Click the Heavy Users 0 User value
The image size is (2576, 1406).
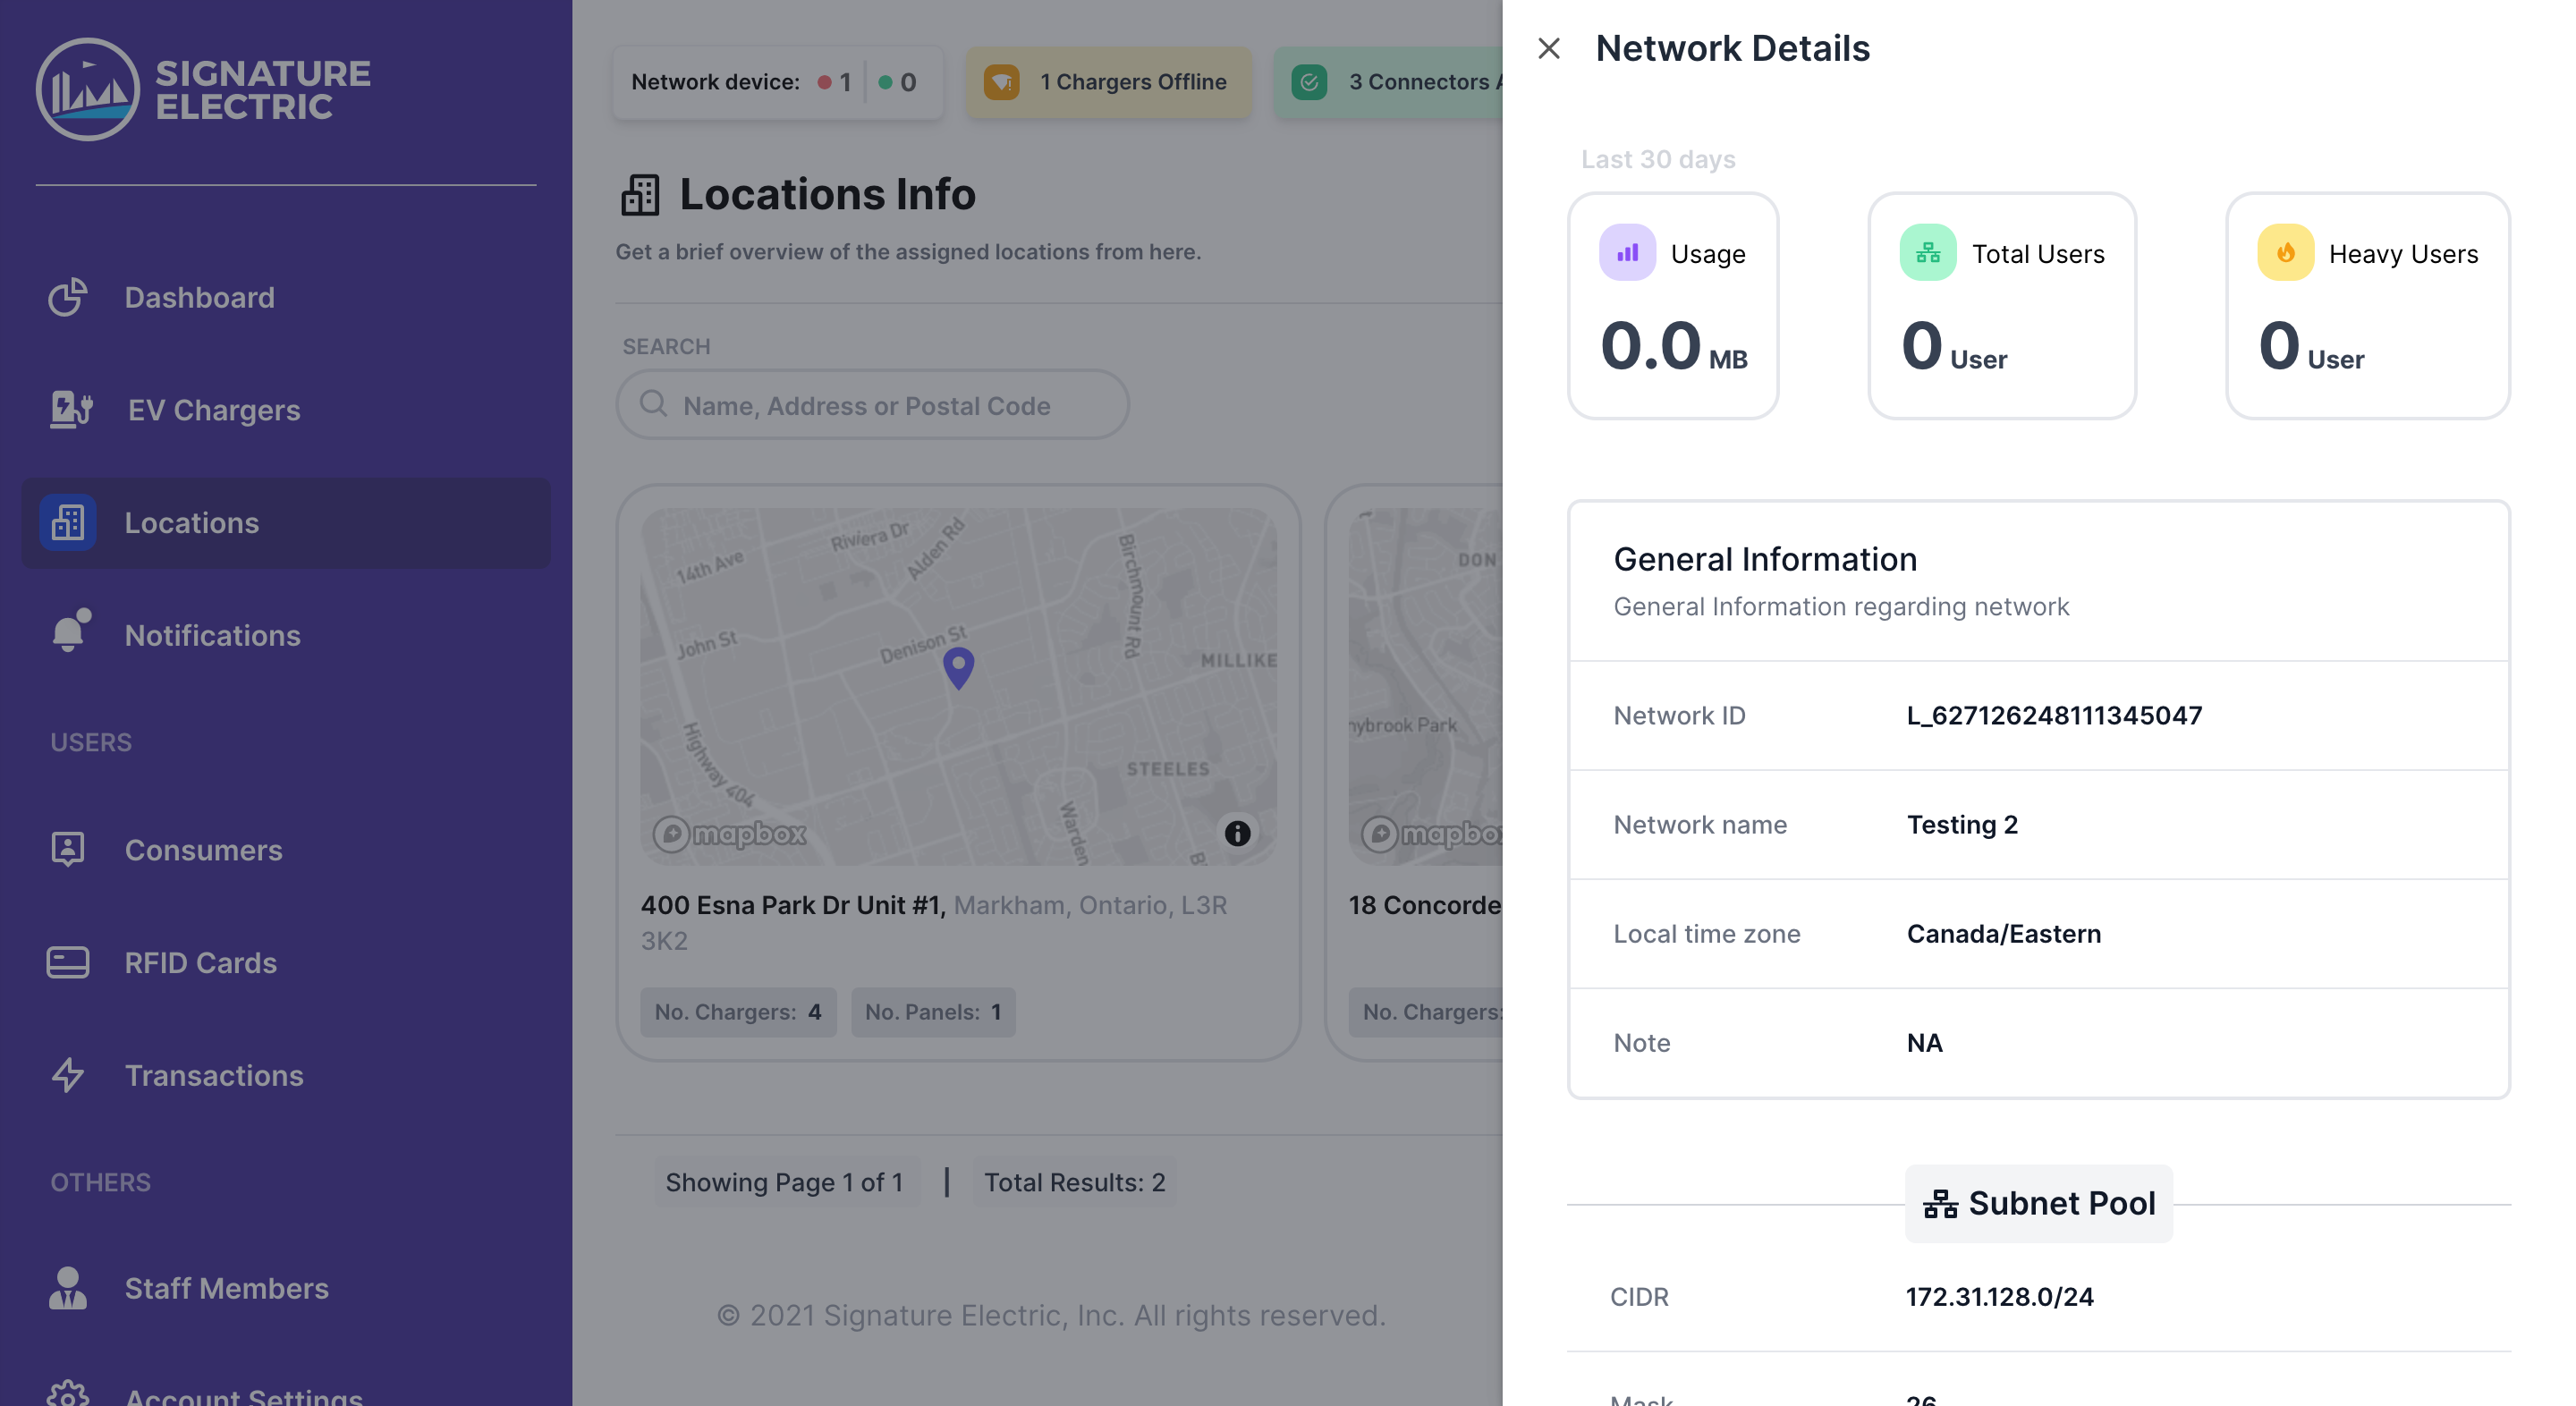[2311, 347]
